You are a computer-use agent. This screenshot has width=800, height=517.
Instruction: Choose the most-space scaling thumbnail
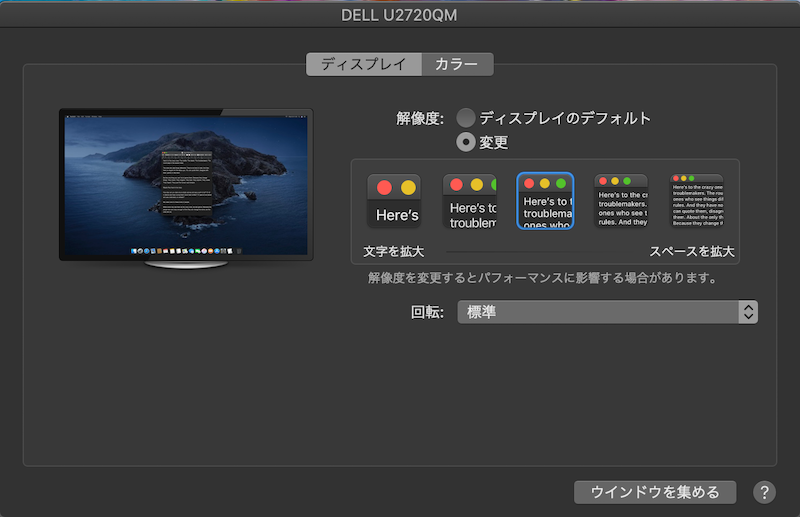697,201
